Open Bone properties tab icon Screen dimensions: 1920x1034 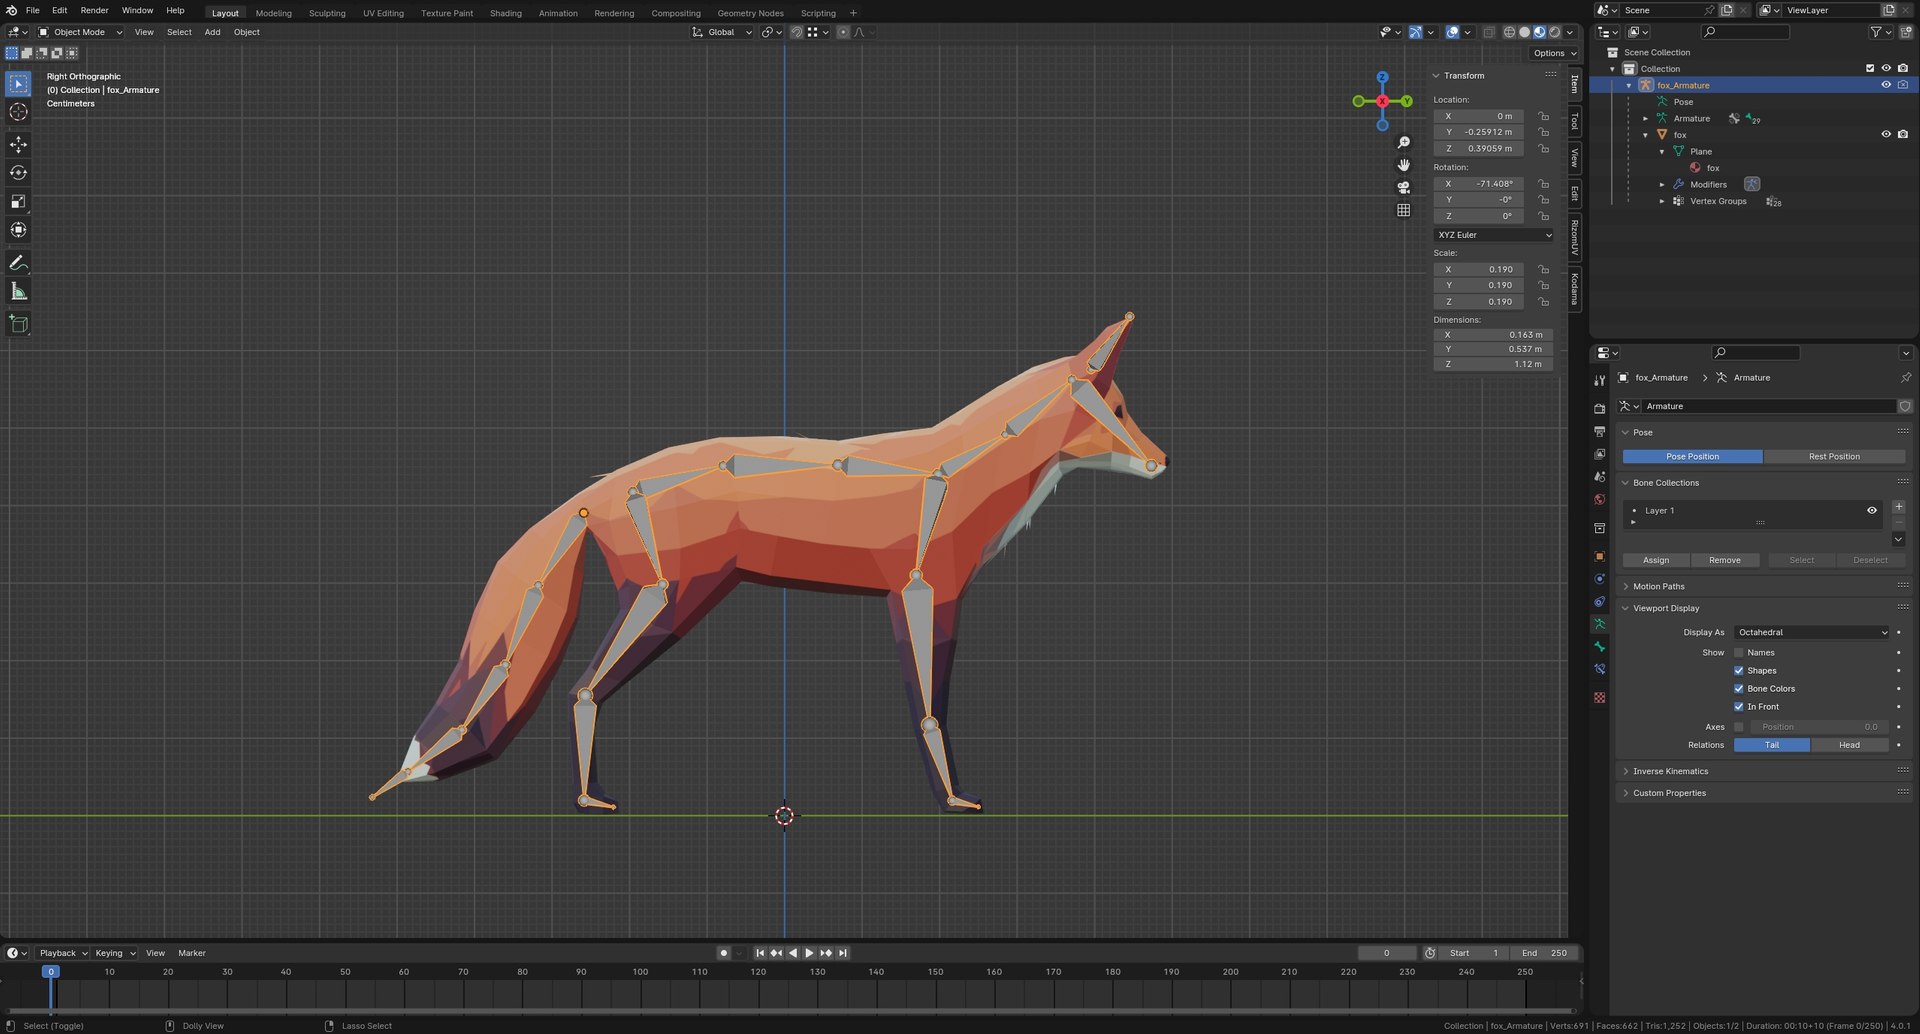coord(1599,647)
